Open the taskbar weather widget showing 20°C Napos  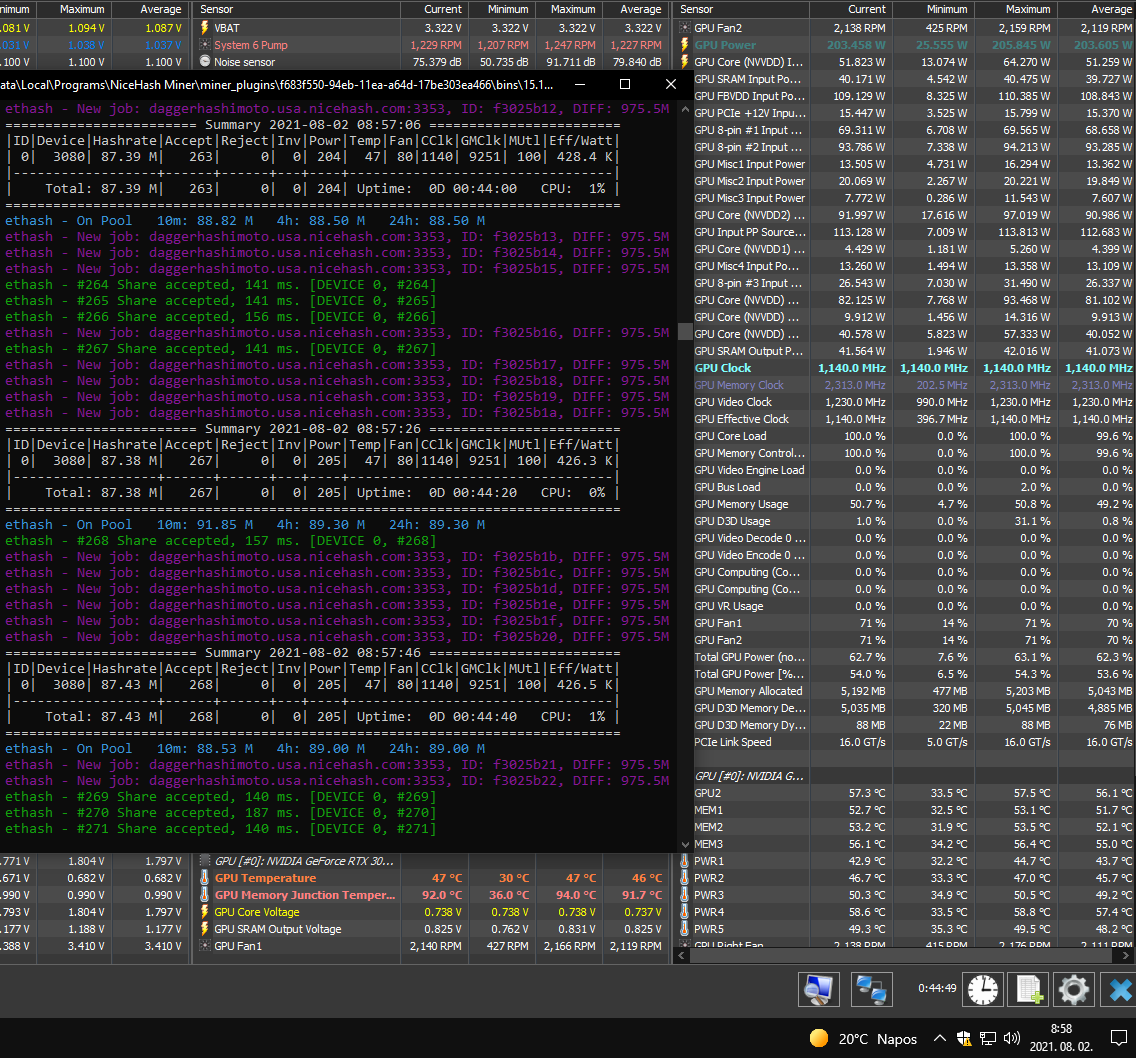click(x=863, y=1038)
